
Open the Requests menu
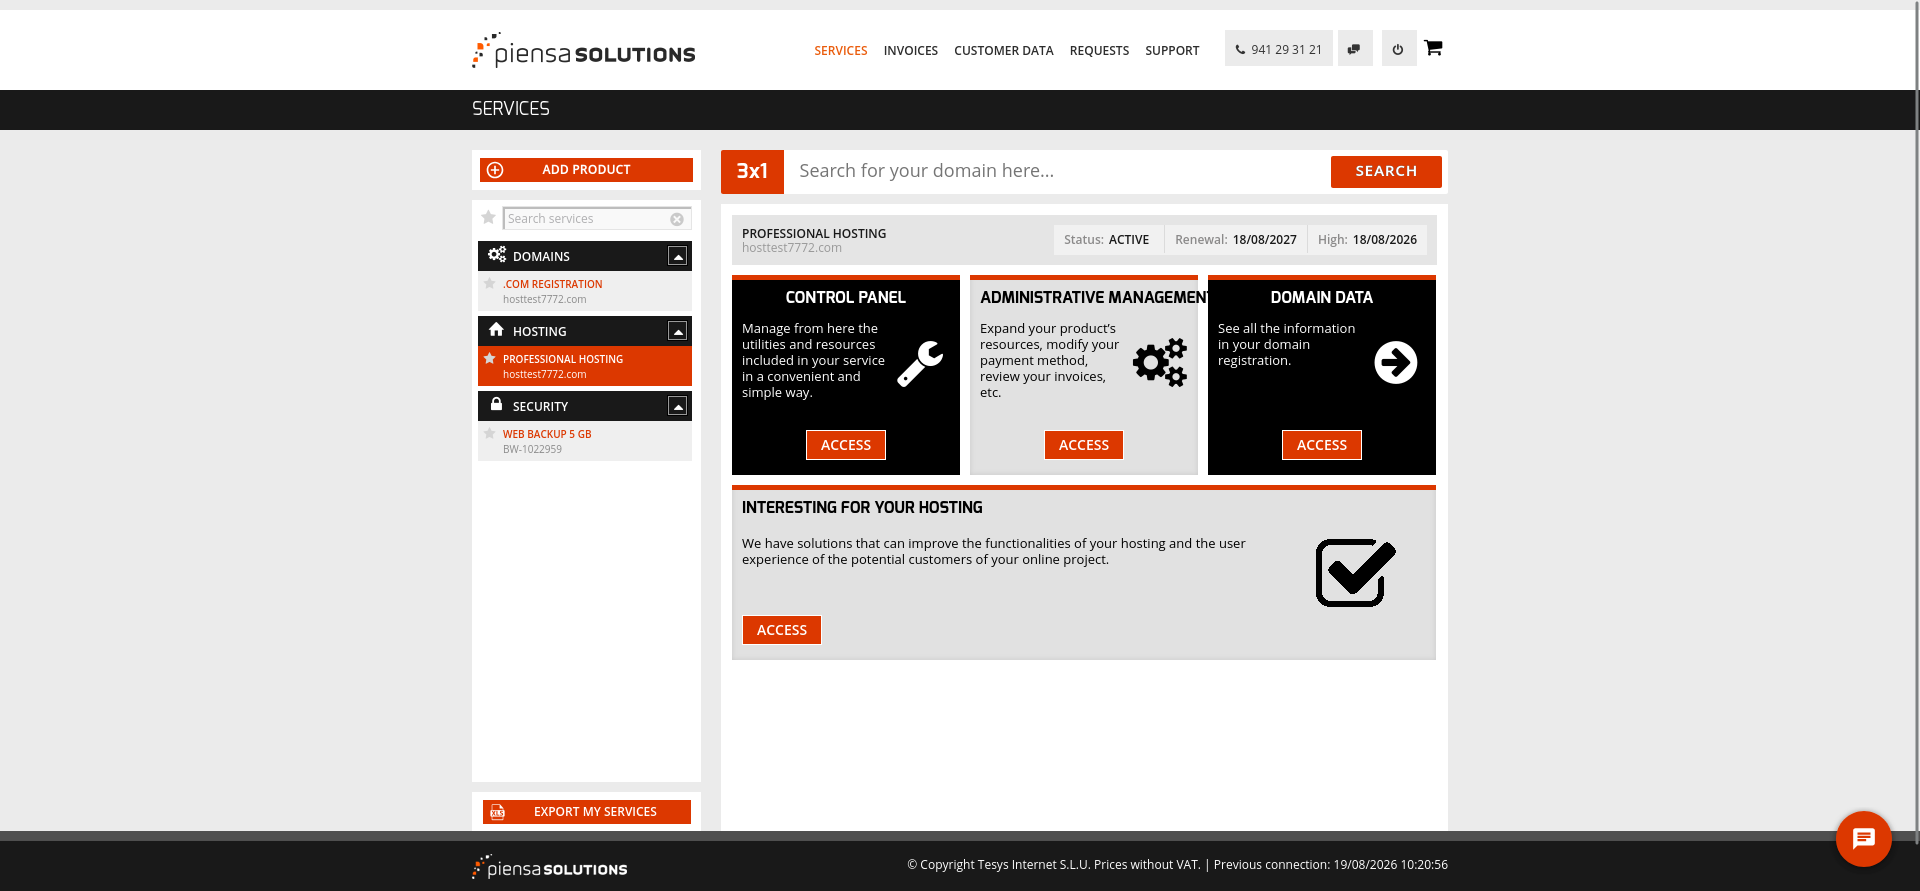(1099, 51)
